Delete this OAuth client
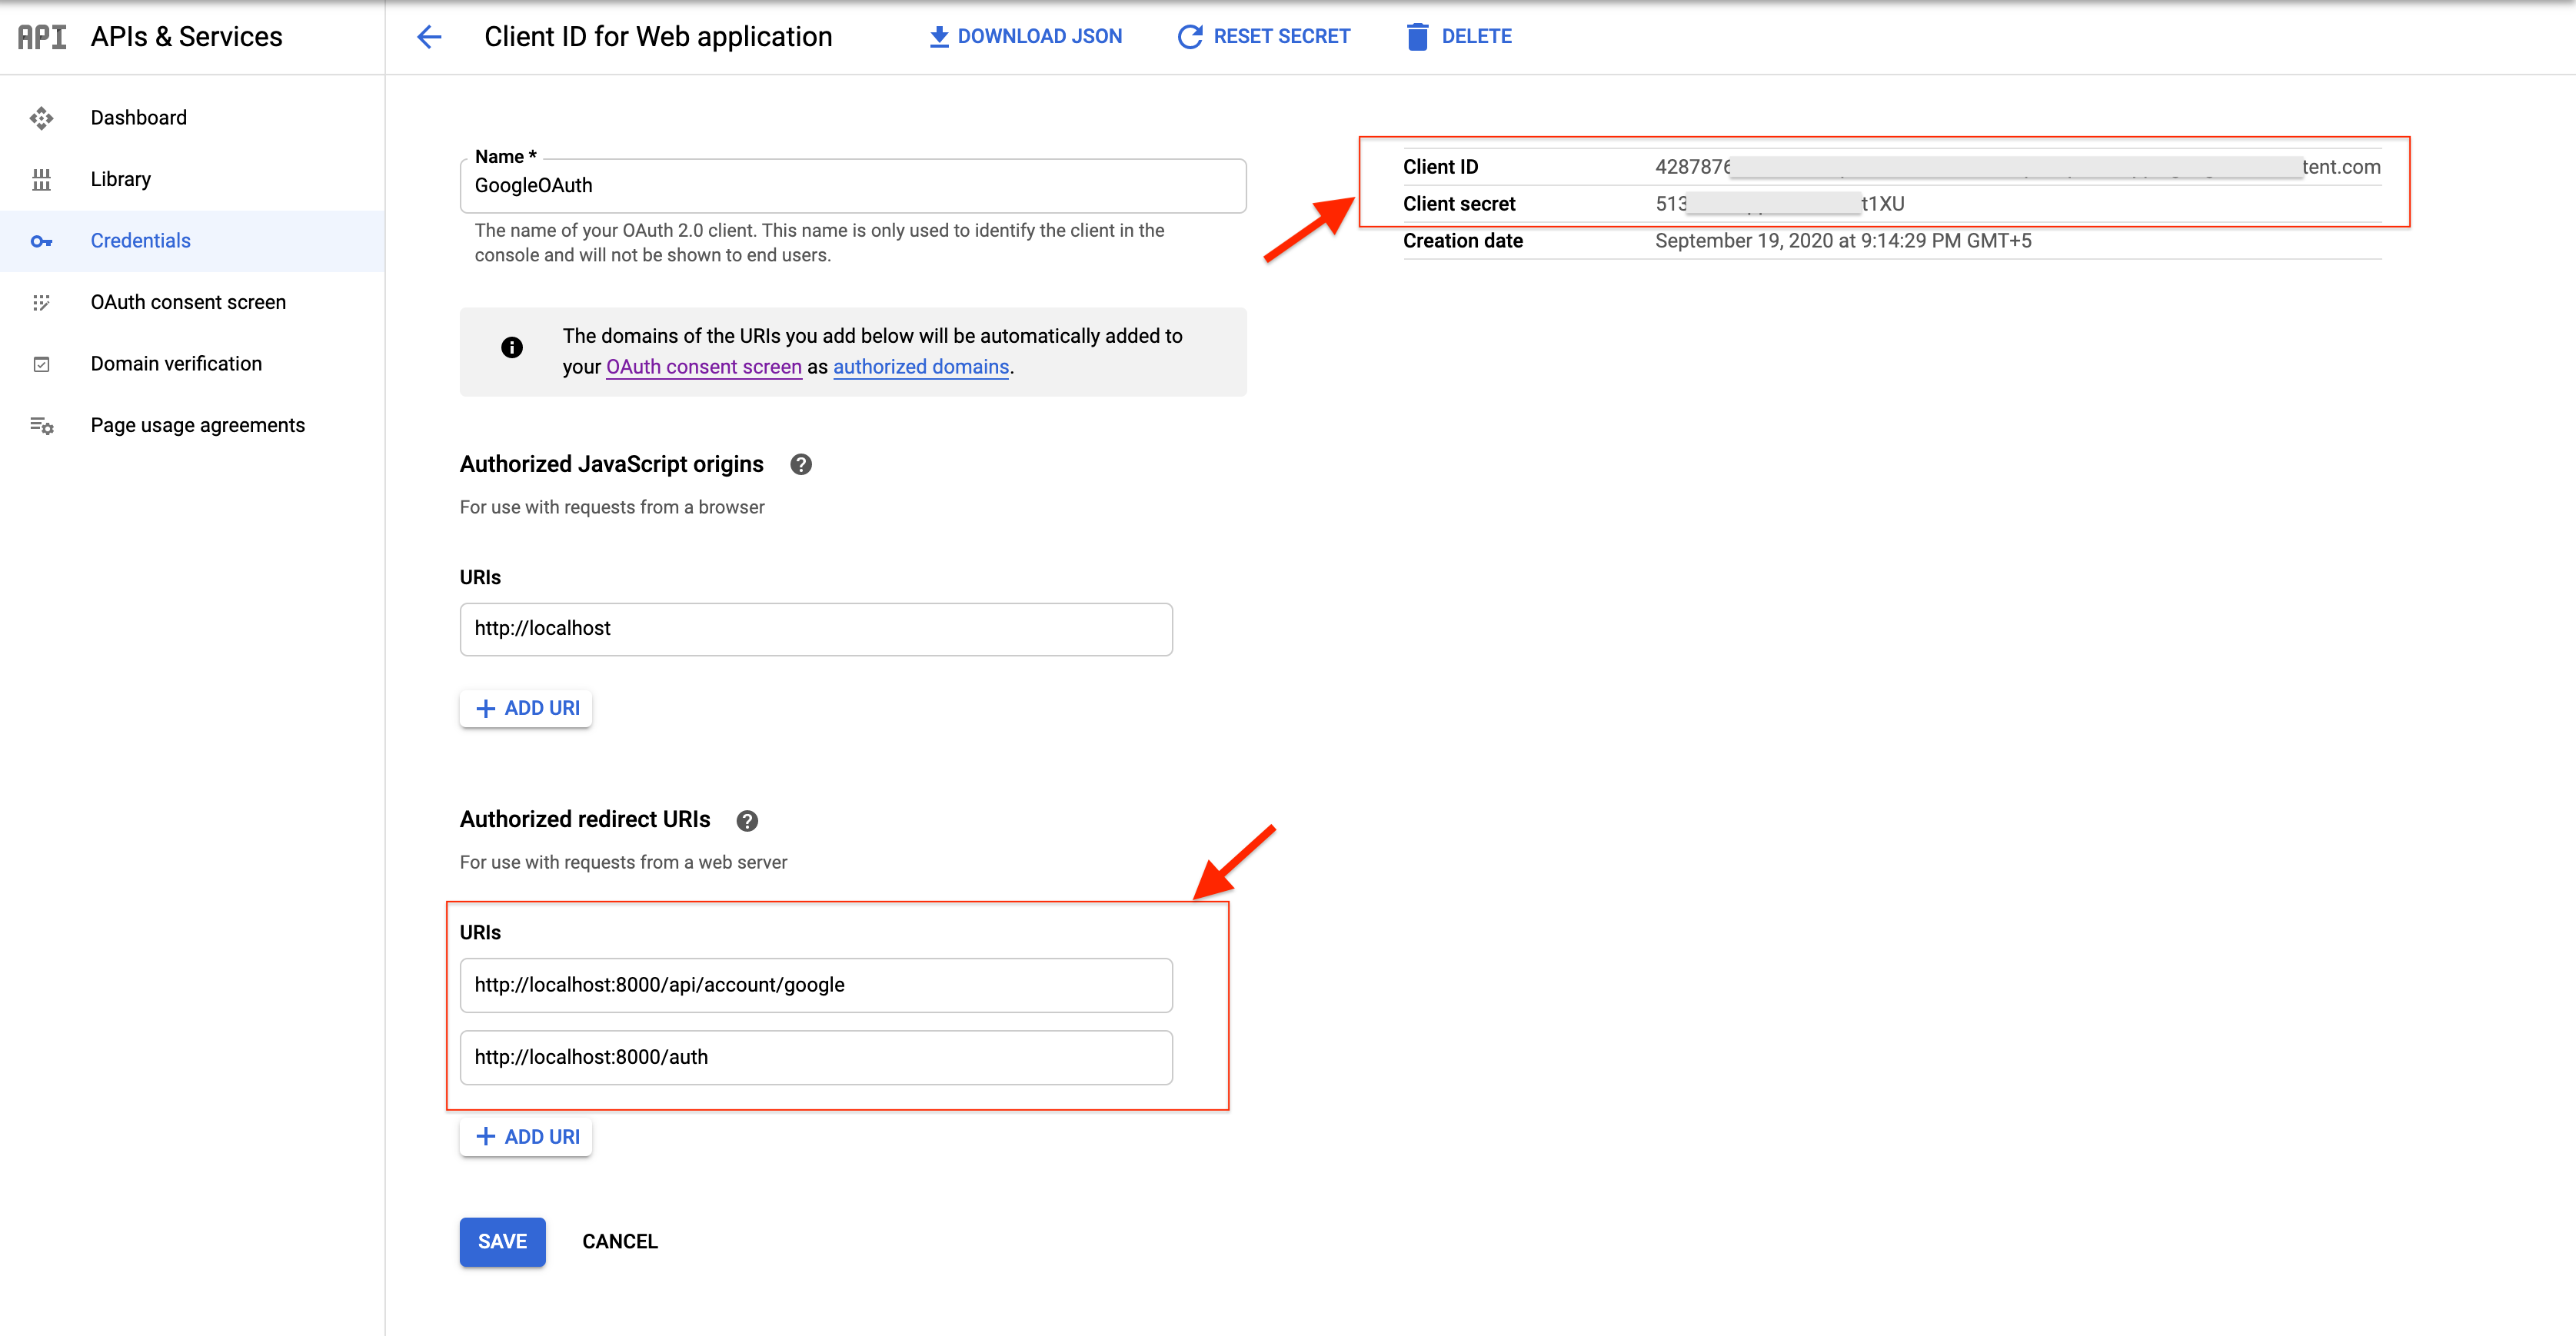The height and width of the screenshot is (1336, 2576). point(1459,37)
